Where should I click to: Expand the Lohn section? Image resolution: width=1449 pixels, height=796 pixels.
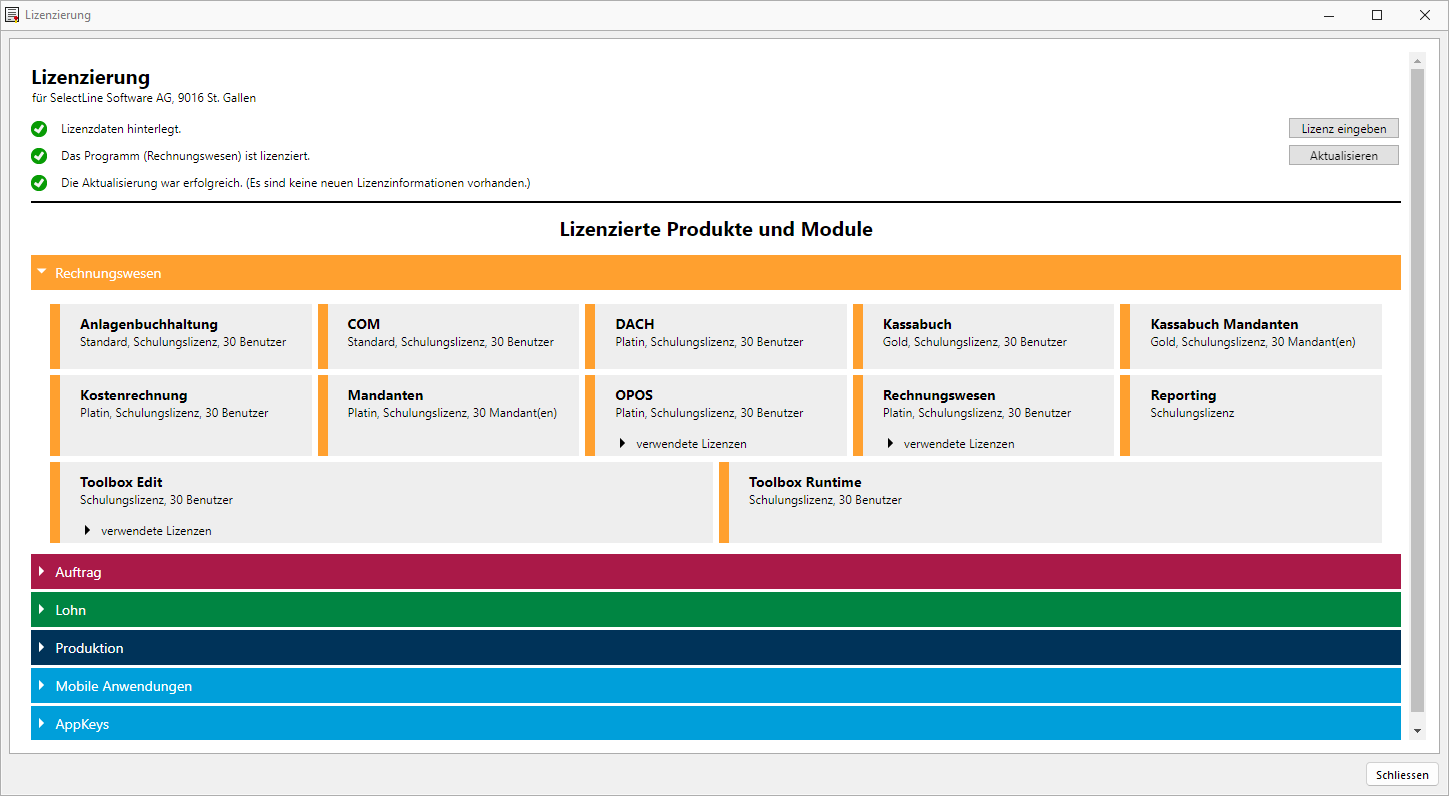point(716,610)
